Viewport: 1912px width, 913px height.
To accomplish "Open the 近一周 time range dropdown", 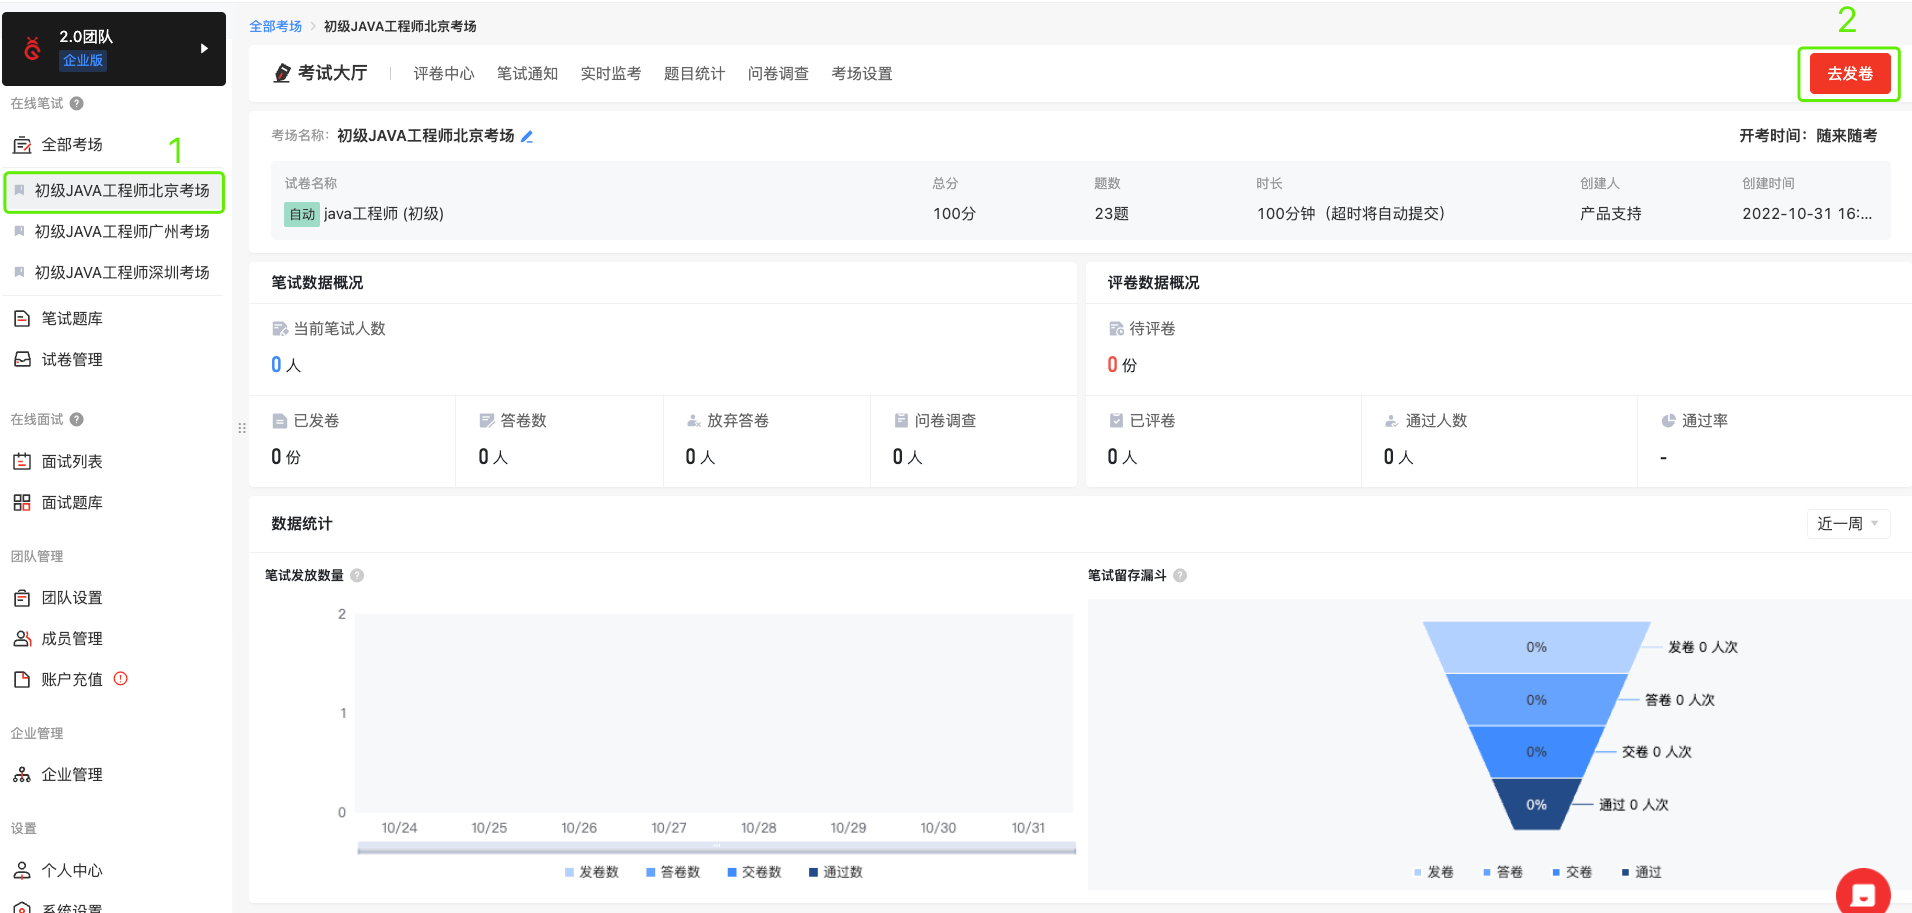I will tap(1848, 524).
